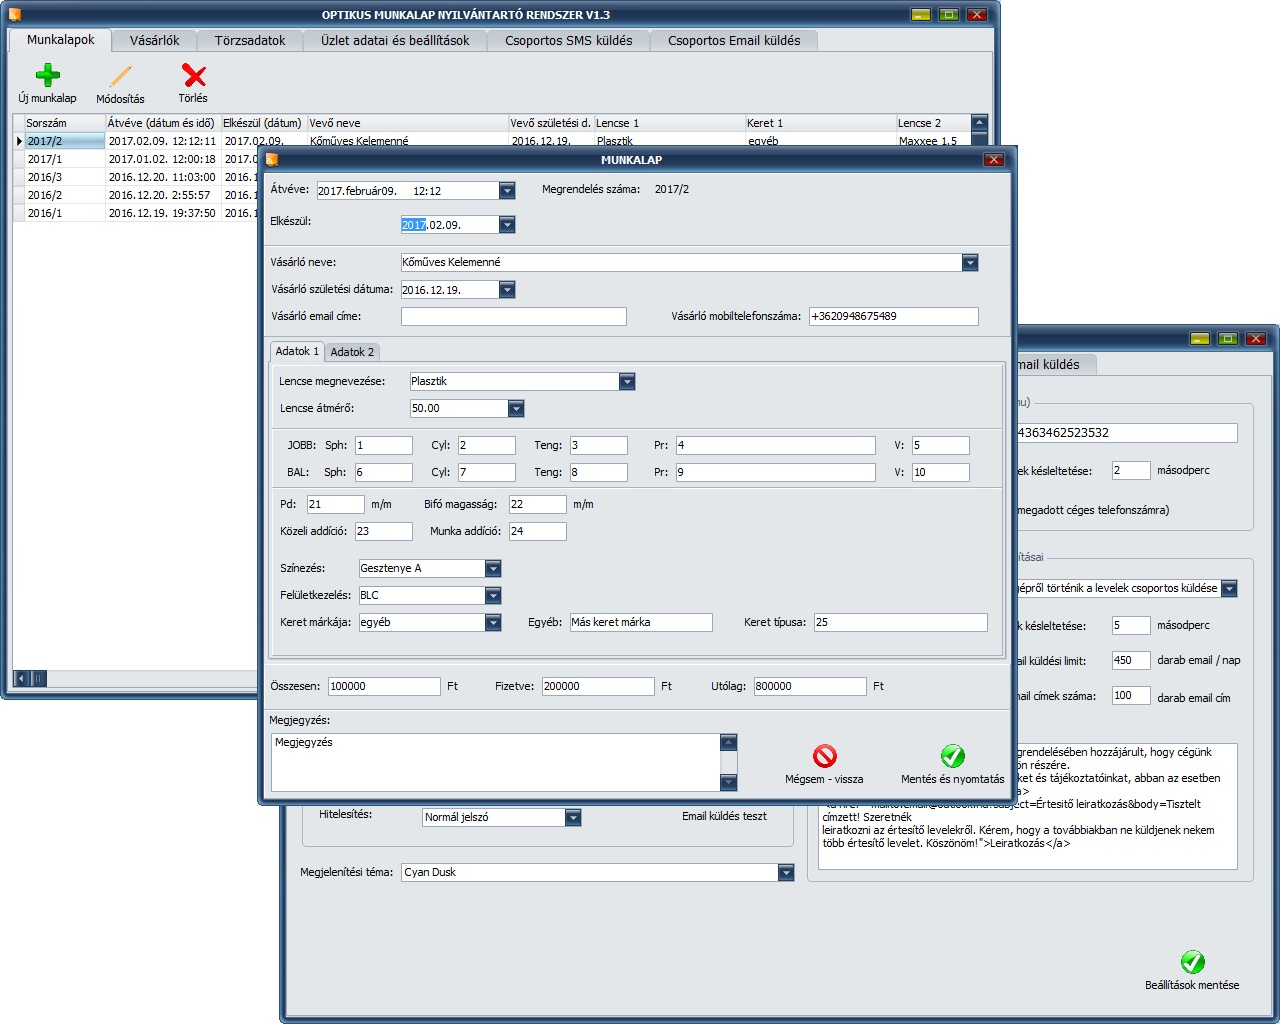Click the Keret 1 column header
The height and width of the screenshot is (1024, 1280).
tap(820, 123)
